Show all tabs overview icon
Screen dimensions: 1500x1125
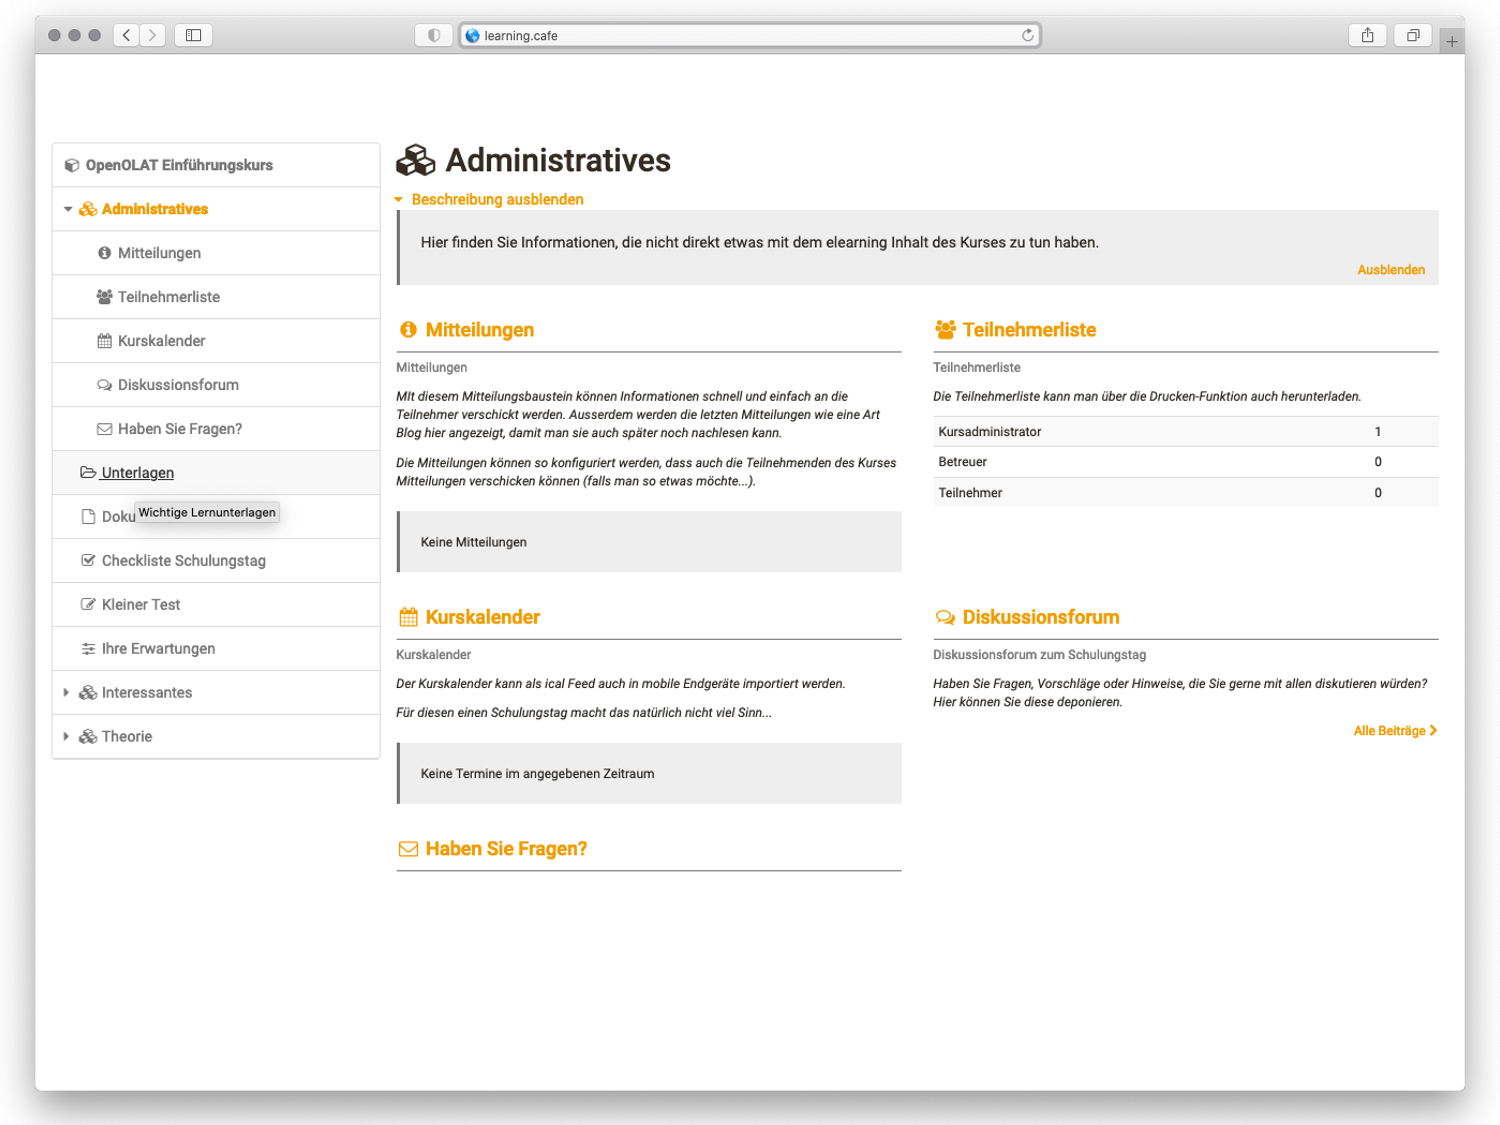[1413, 35]
